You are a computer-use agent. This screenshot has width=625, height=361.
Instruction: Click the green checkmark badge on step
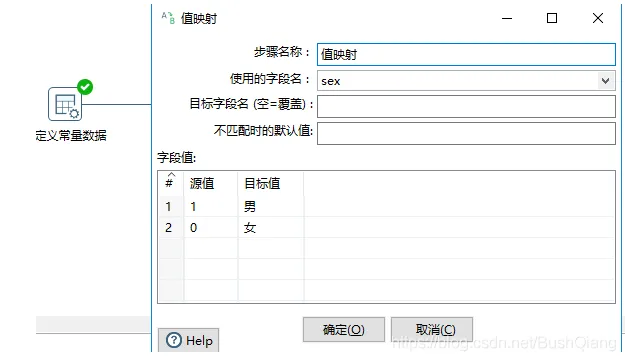click(85, 87)
